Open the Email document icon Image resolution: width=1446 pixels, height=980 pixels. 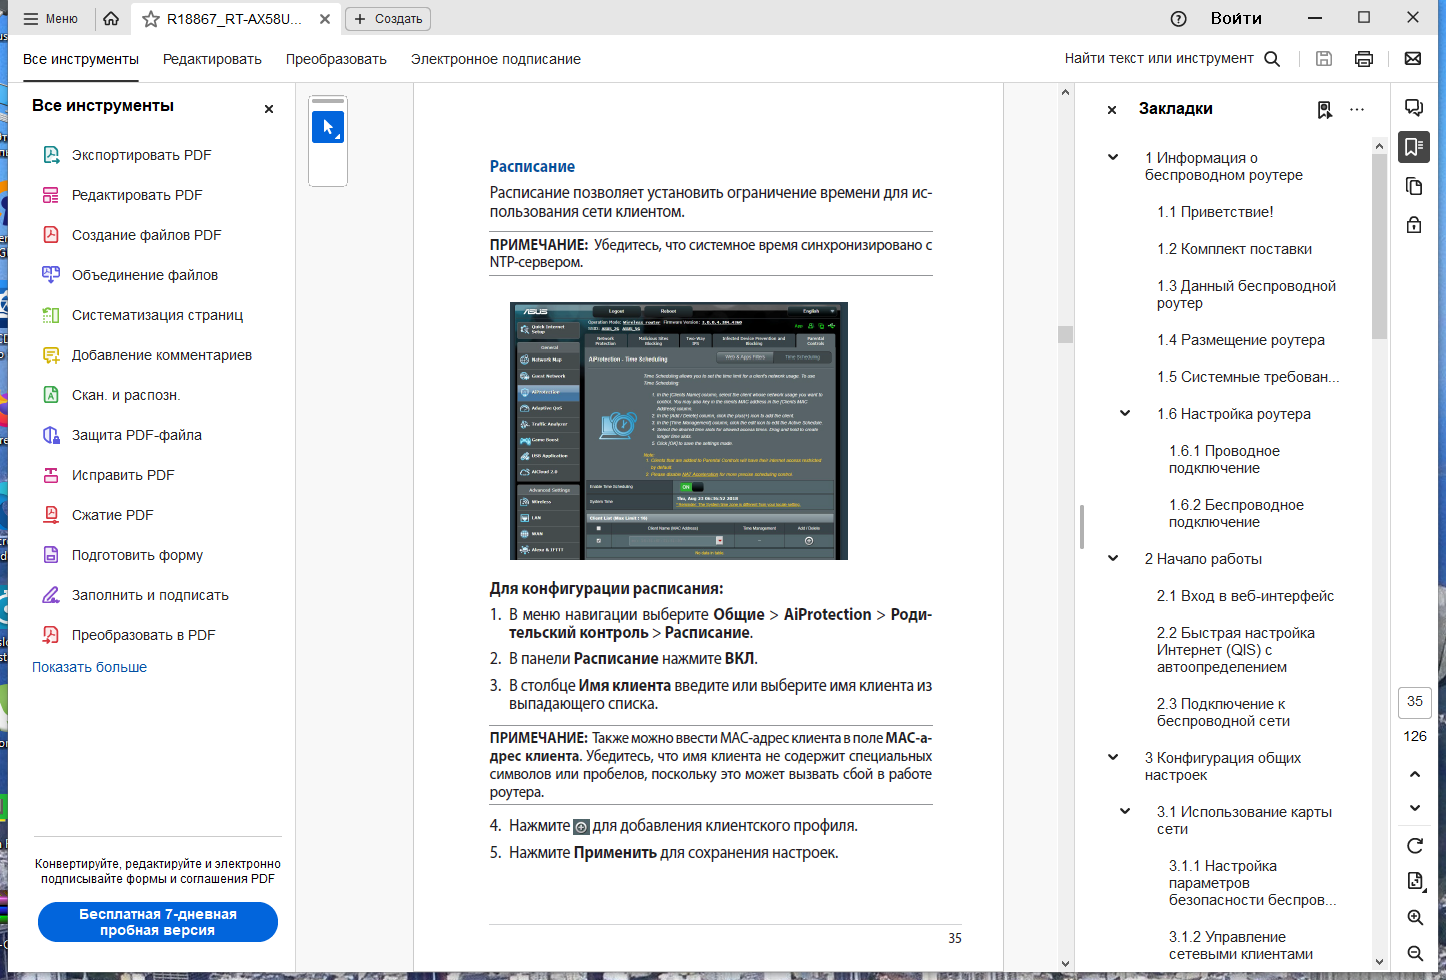coord(1413,58)
